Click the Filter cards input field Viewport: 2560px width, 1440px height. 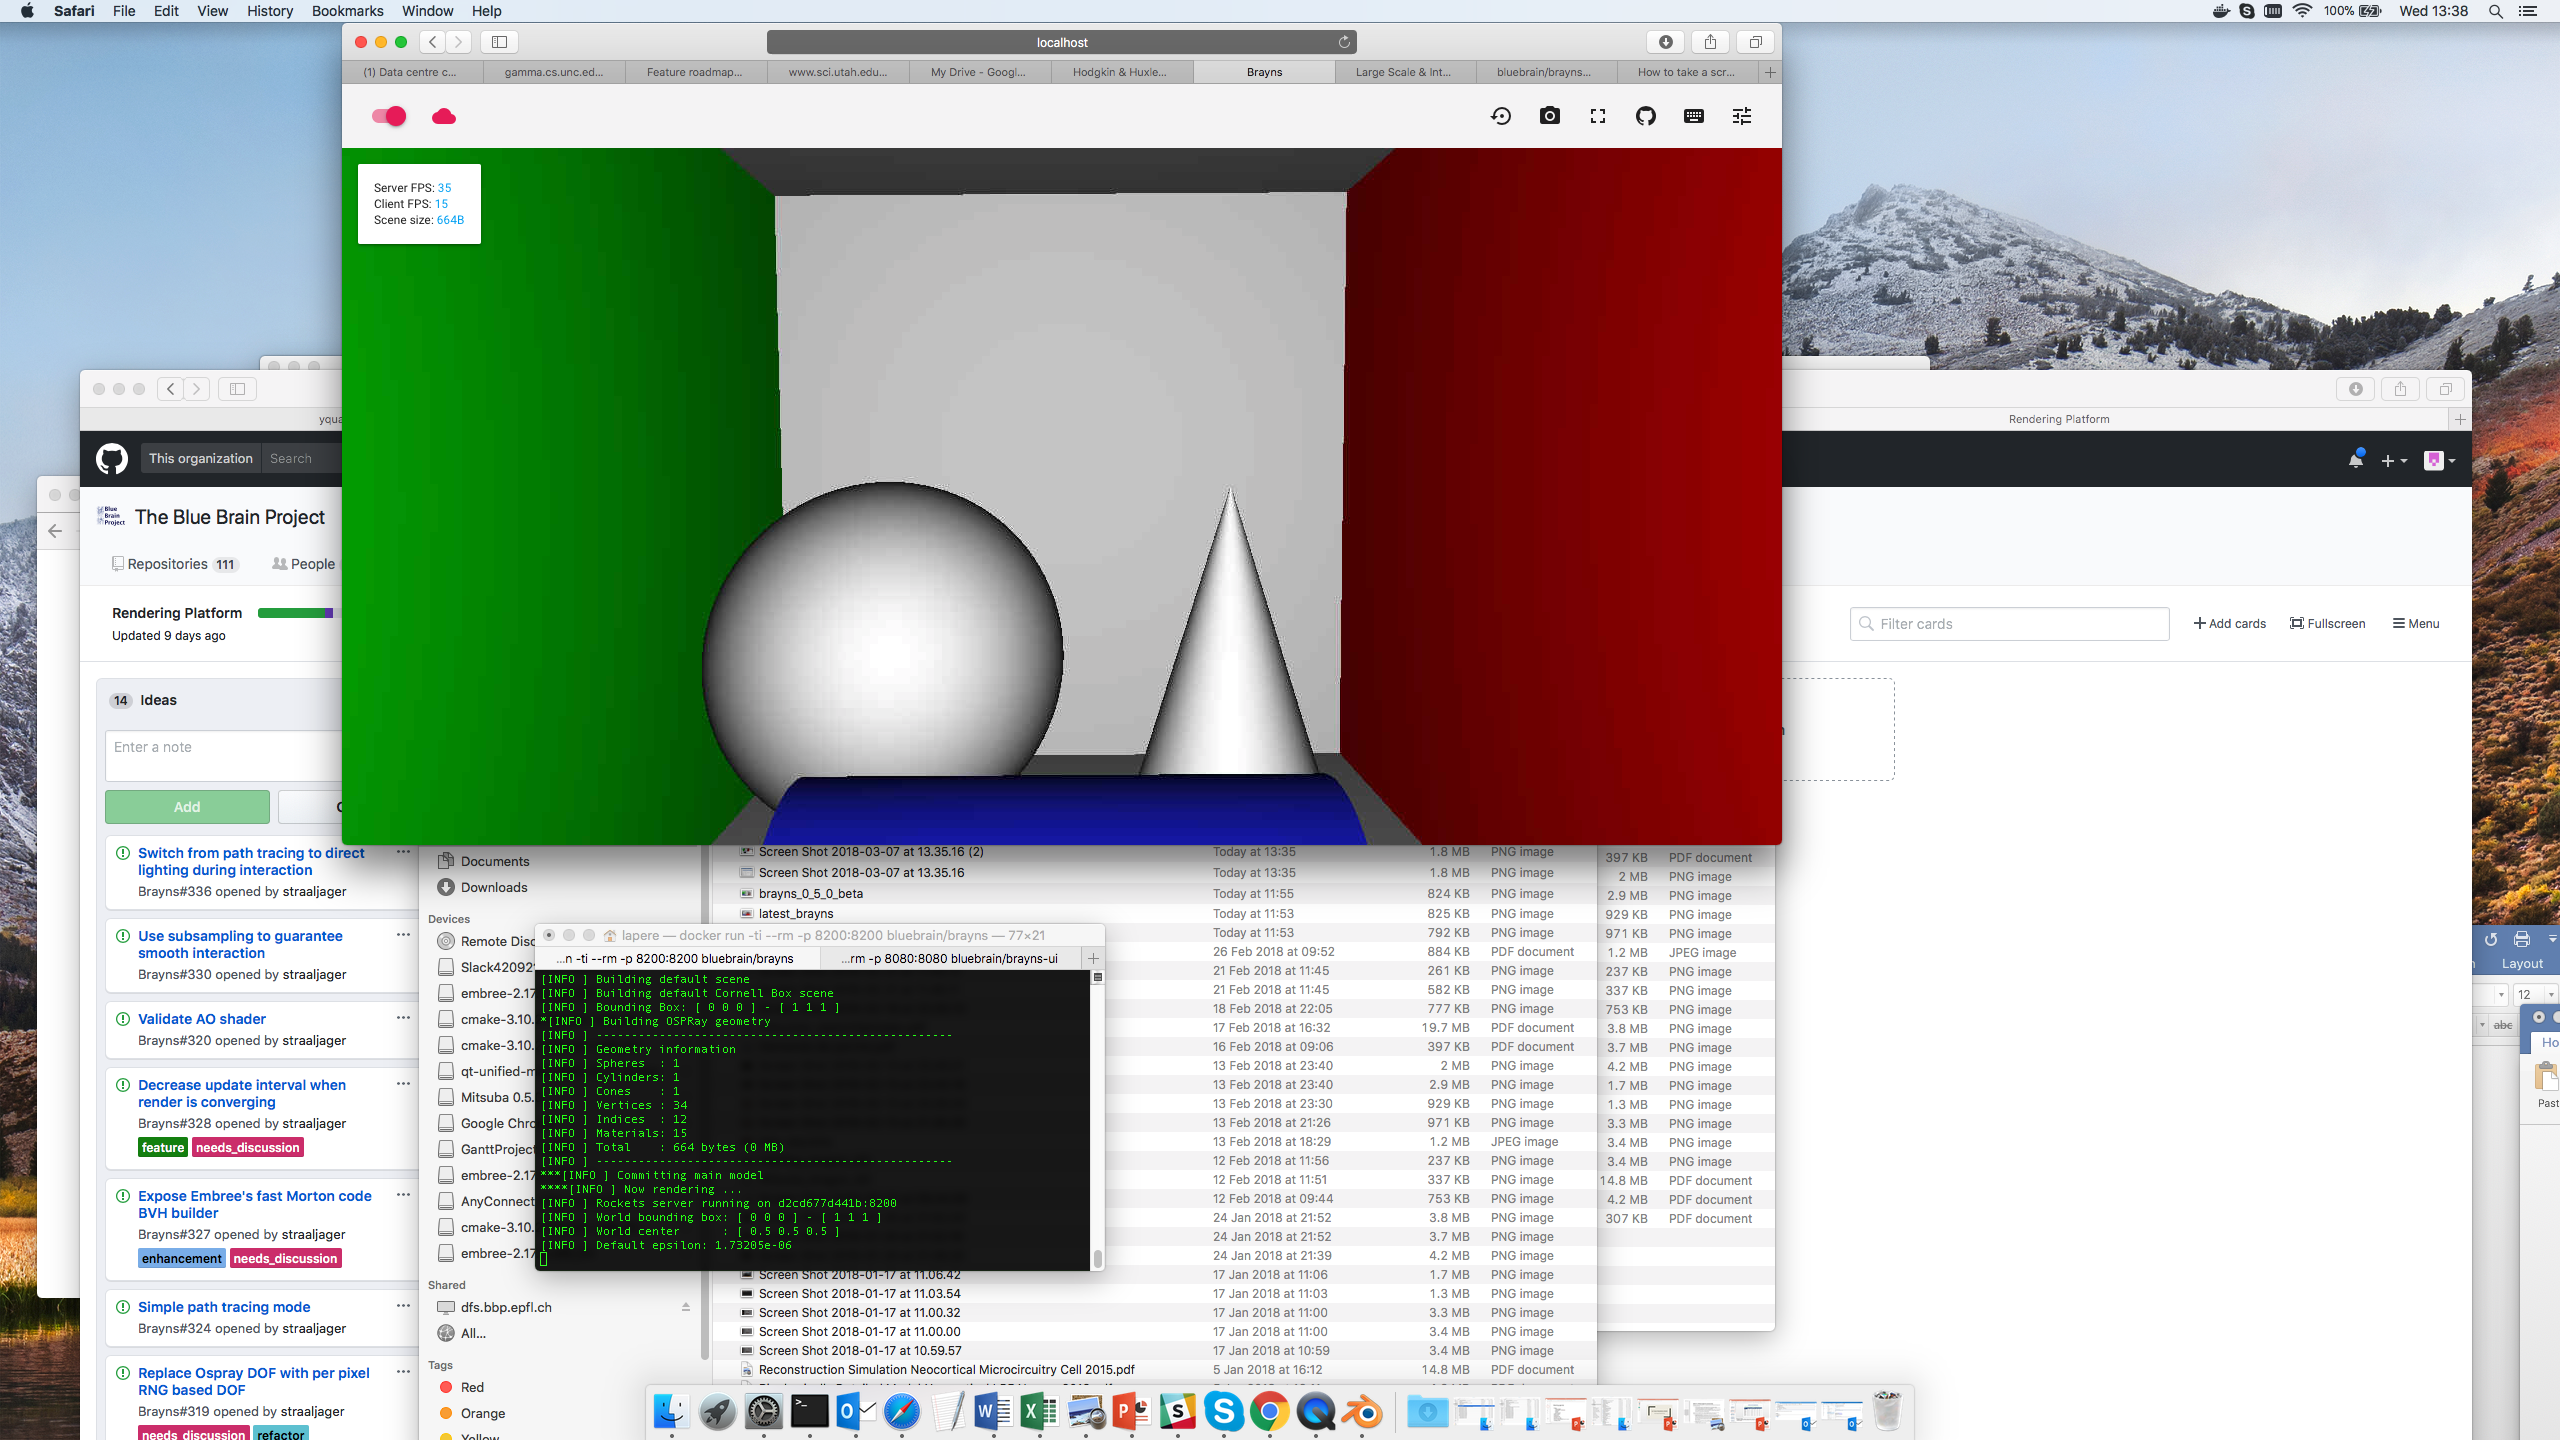click(2009, 624)
